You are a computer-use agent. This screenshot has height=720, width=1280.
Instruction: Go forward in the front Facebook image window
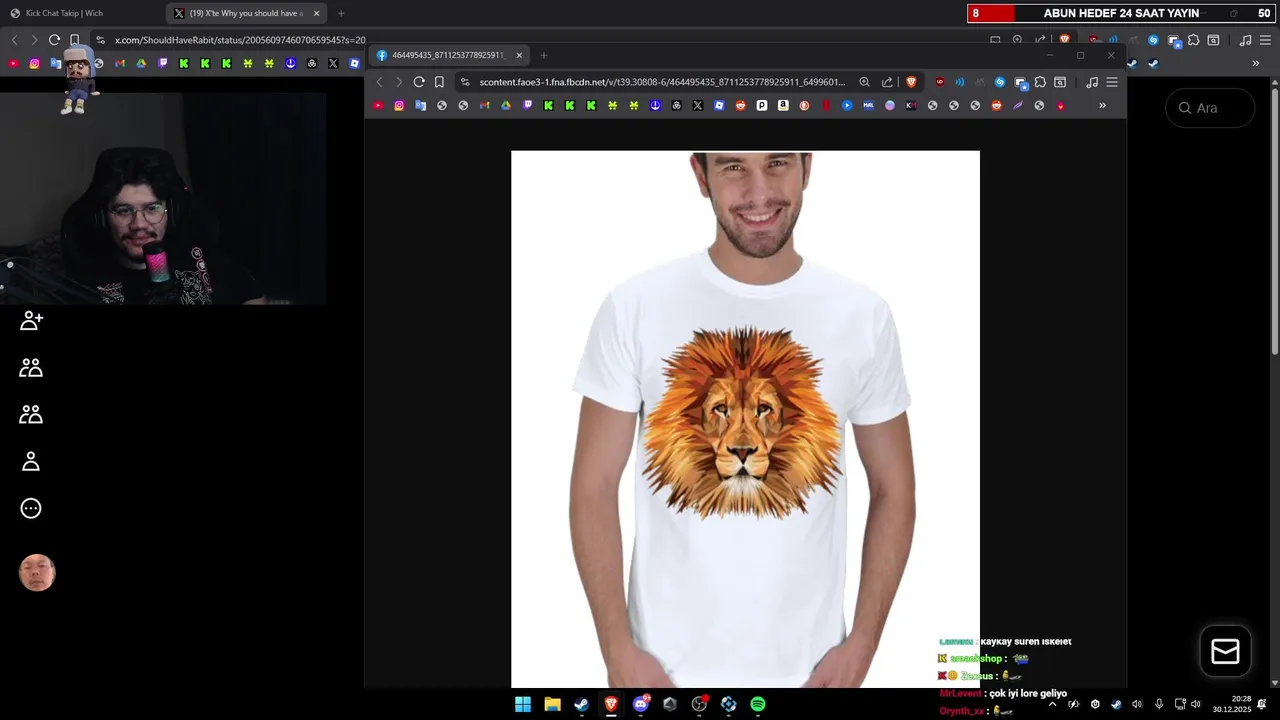pos(398,82)
